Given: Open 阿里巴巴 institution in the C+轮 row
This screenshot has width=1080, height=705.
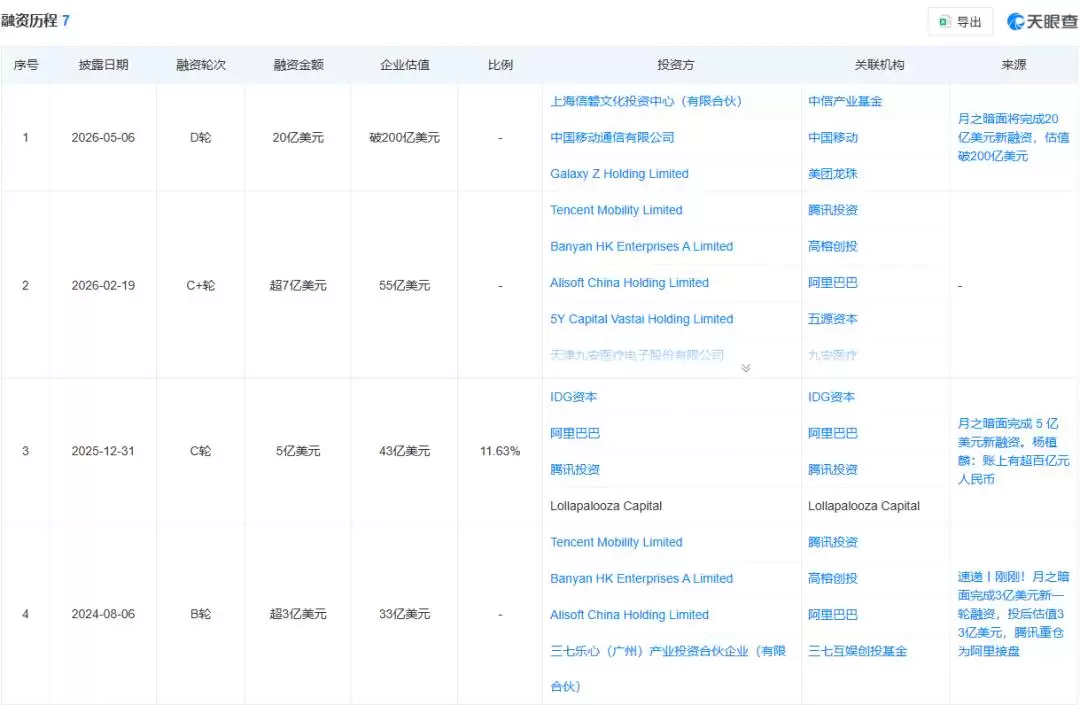Looking at the screenshot, I should coord(832,283).
